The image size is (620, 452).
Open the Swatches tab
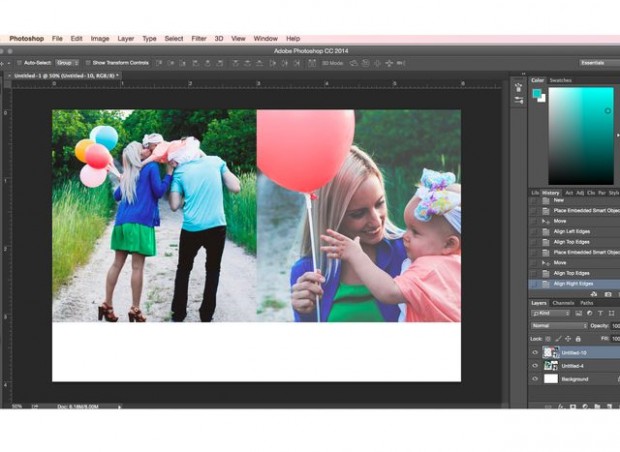[x=561, y=80]
